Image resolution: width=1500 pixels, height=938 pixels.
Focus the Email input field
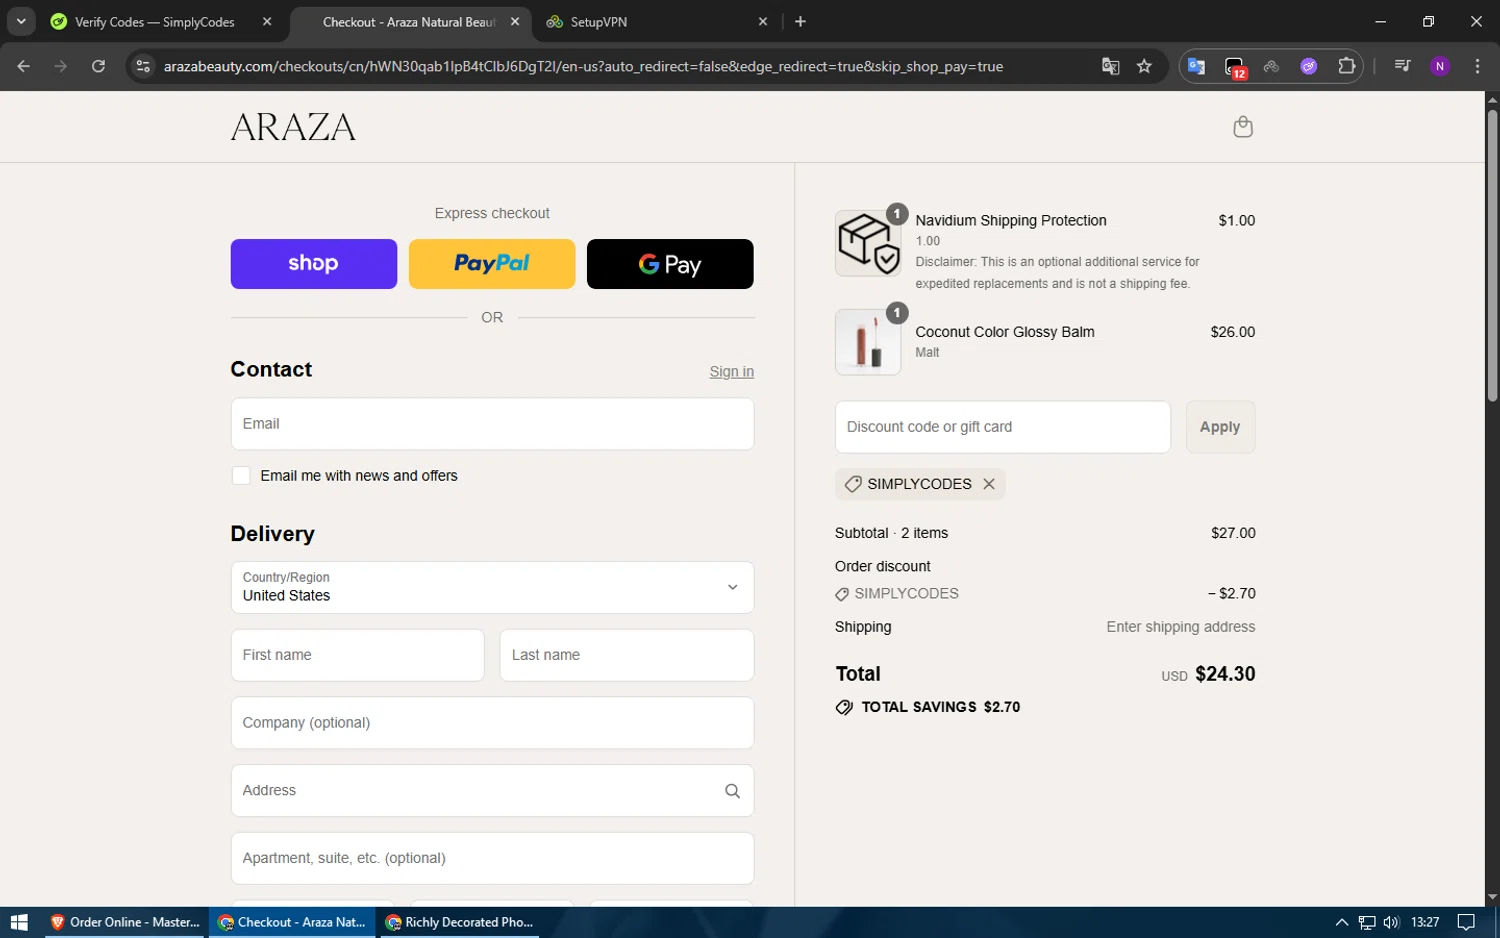492,424
